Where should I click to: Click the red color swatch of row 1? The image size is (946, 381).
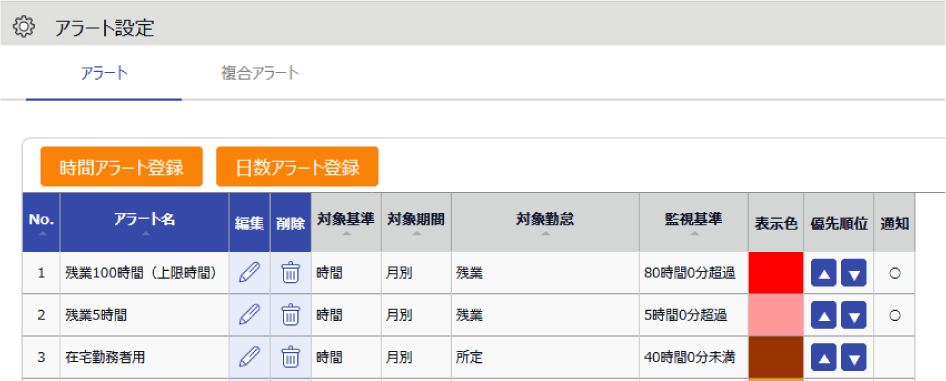776,273
